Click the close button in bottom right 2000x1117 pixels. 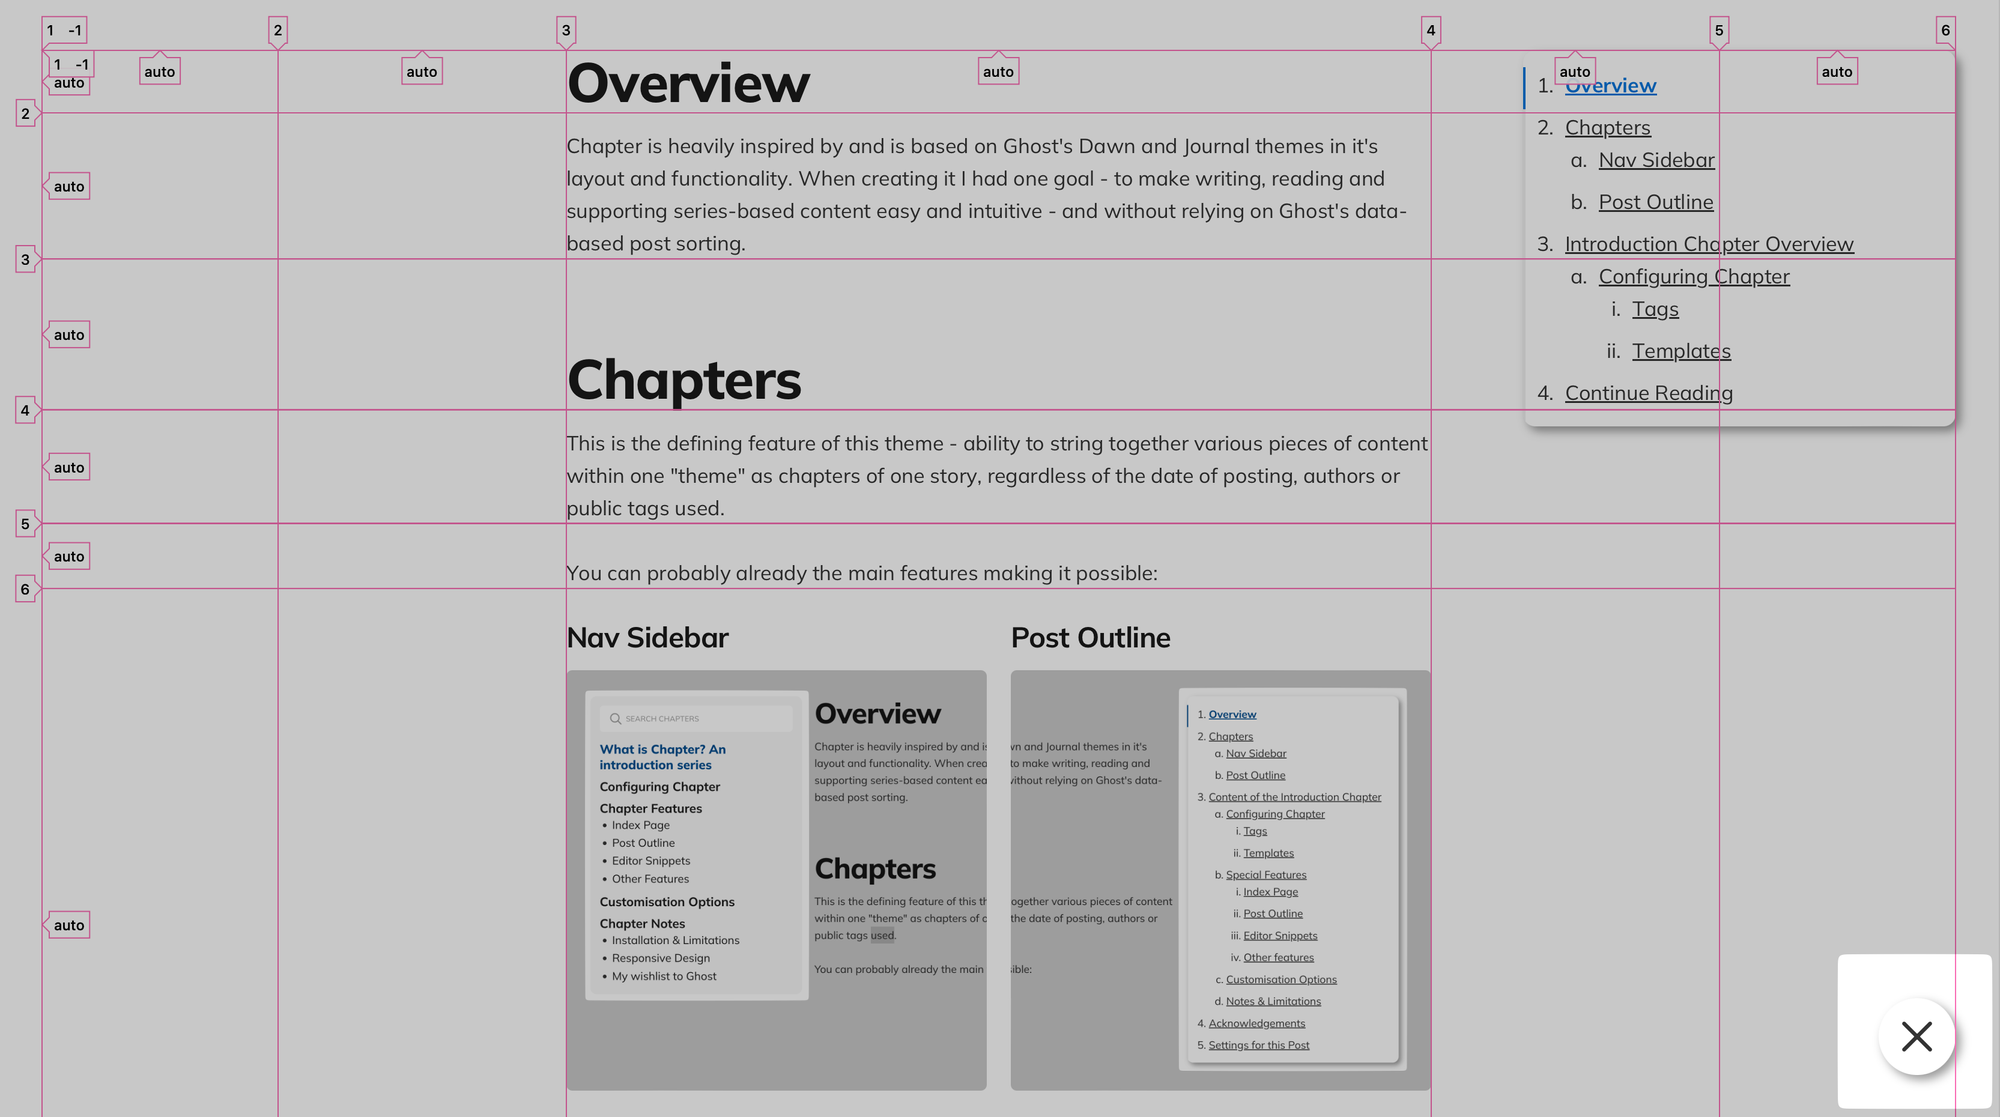coord(1916,1037)
